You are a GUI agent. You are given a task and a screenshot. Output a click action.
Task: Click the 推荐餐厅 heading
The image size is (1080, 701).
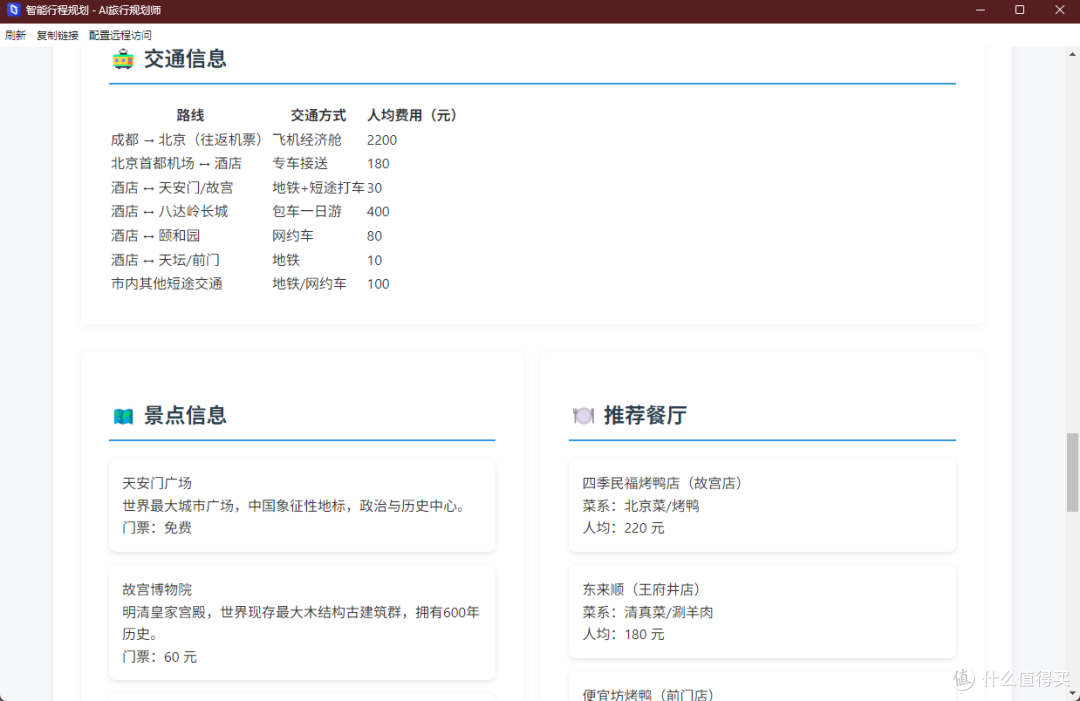click(645, 415)
